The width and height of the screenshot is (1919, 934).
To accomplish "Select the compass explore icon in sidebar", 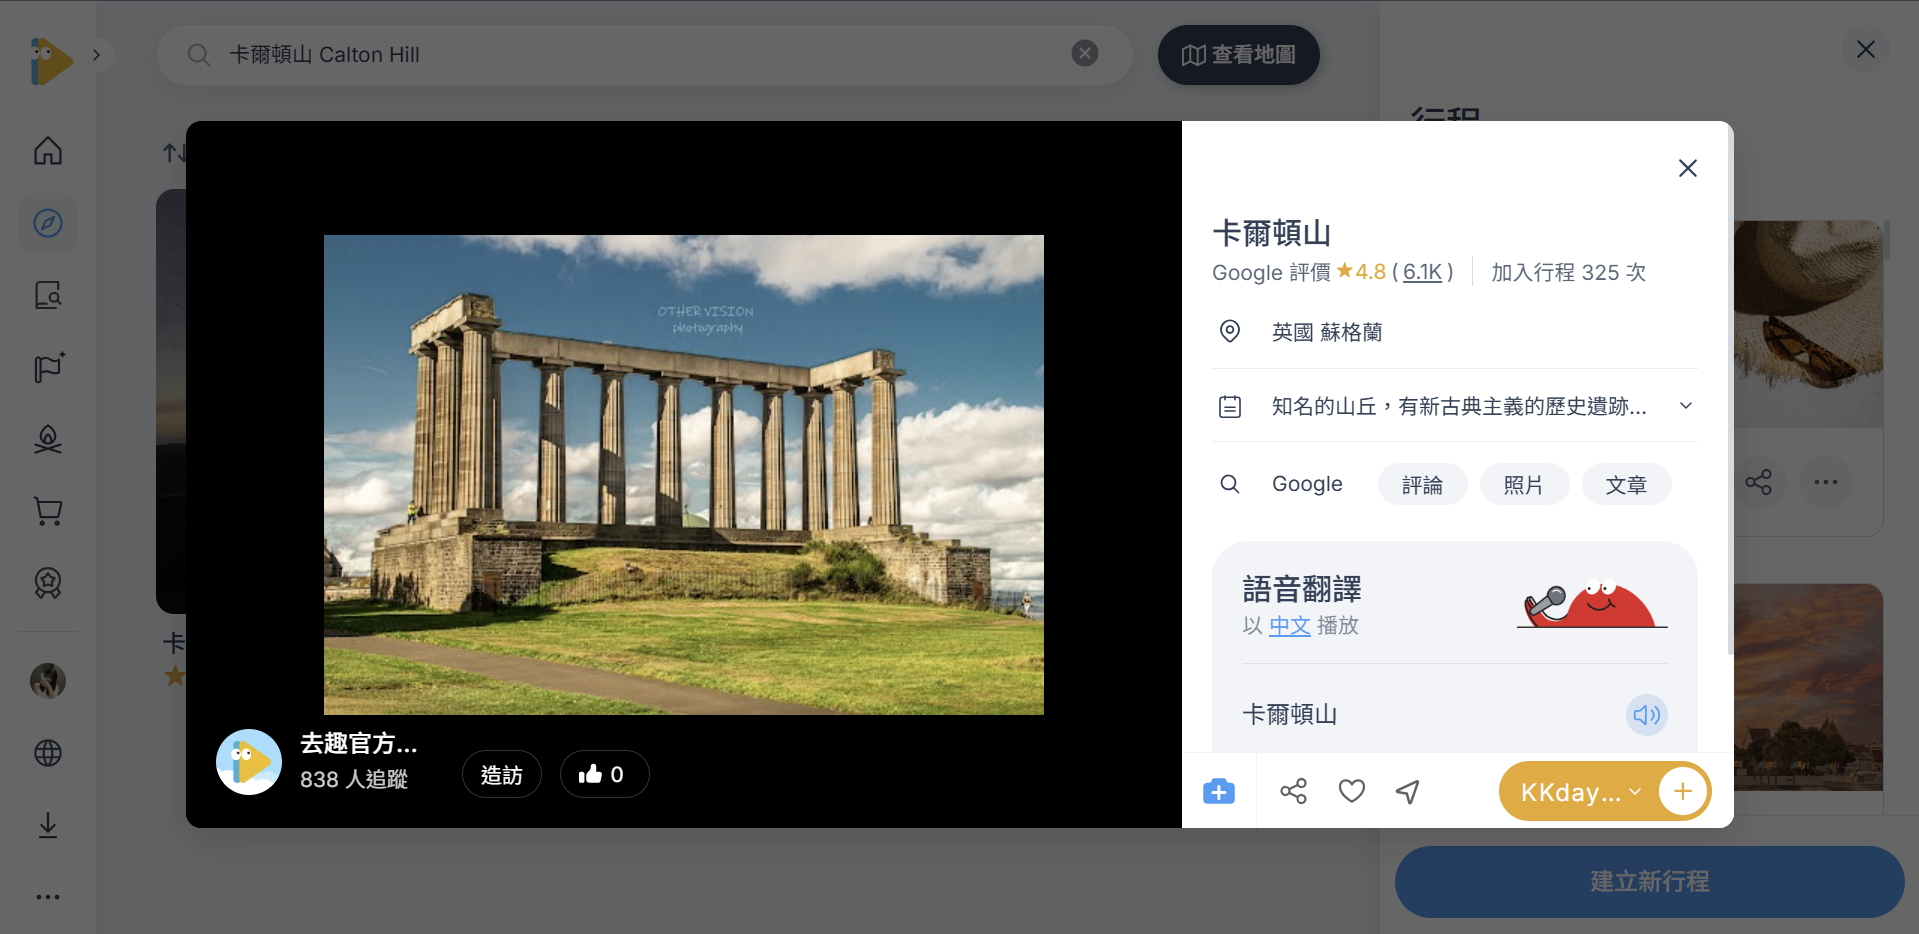I will [48, 223].
